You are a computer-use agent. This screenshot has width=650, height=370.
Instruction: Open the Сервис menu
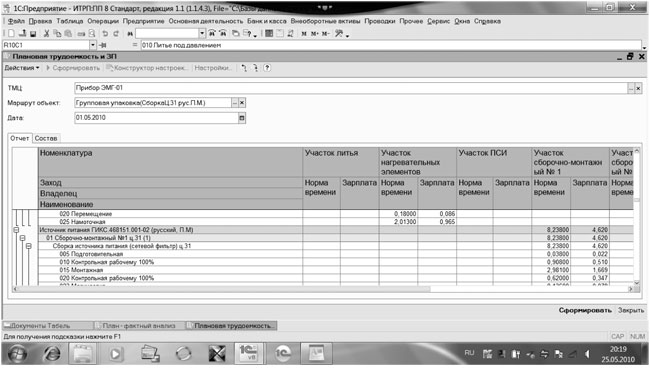[439, 21]
